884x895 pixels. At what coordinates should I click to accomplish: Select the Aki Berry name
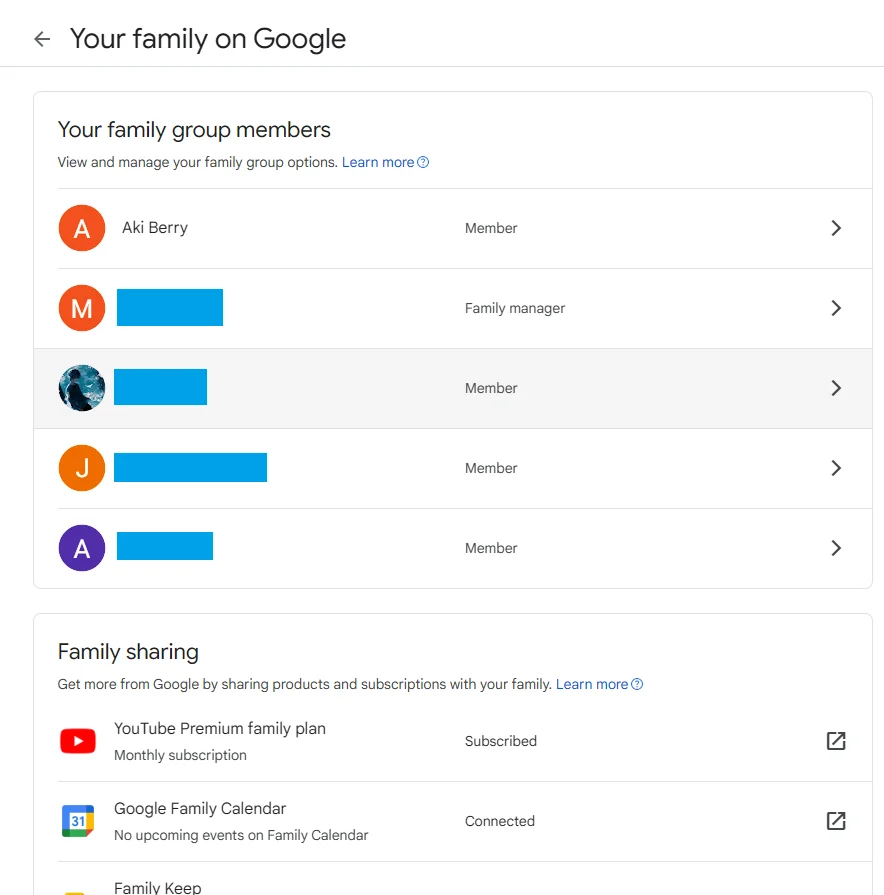click(x=155, y=228)
